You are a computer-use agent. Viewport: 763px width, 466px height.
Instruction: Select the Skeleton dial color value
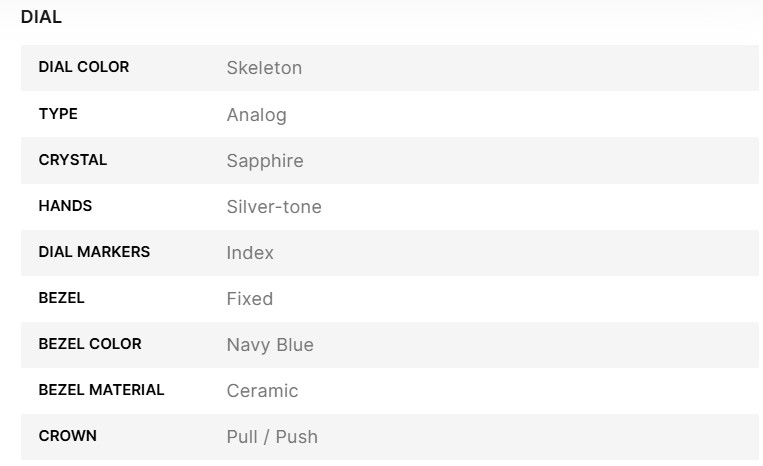coord(264,68)
